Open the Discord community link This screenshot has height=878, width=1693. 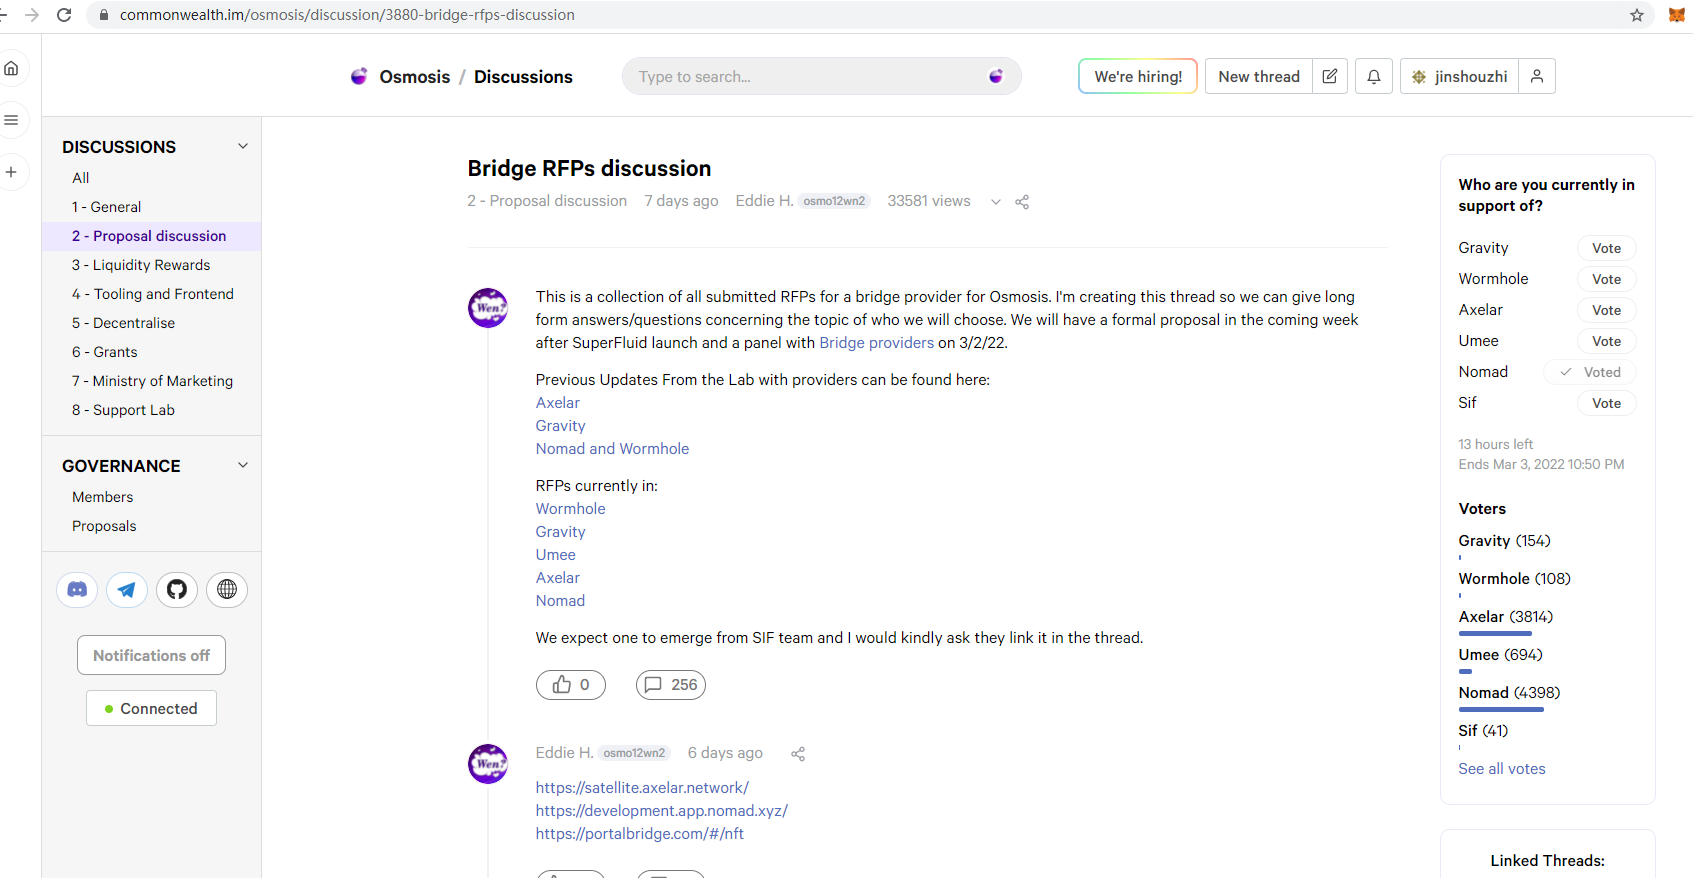pos(77,590)
